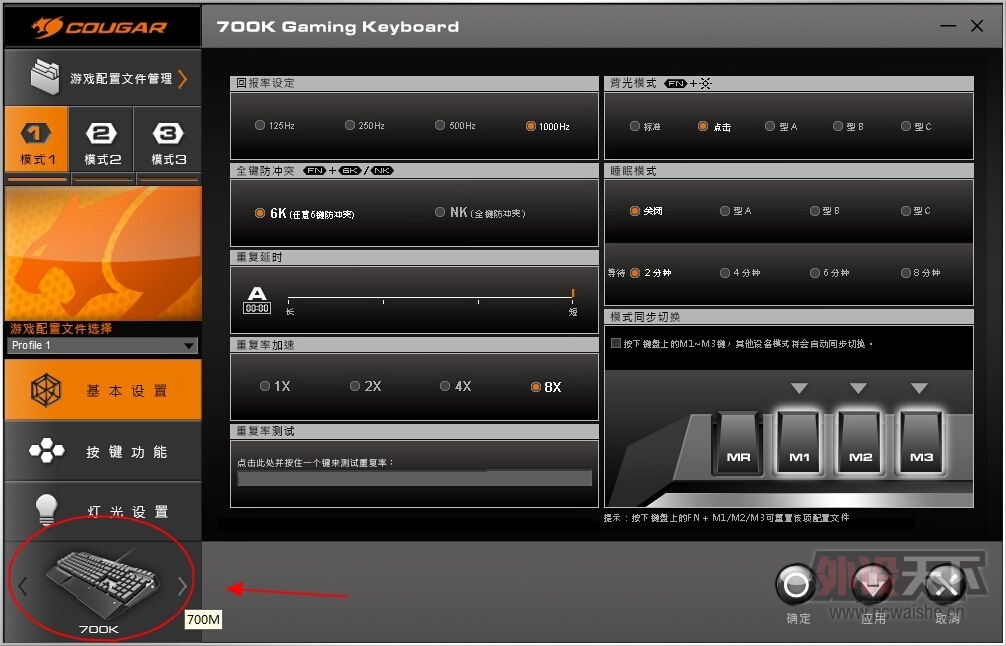The image size is (1006, 646).
Task: Click the triangle above M3 key
Action: tap(919, 388)
